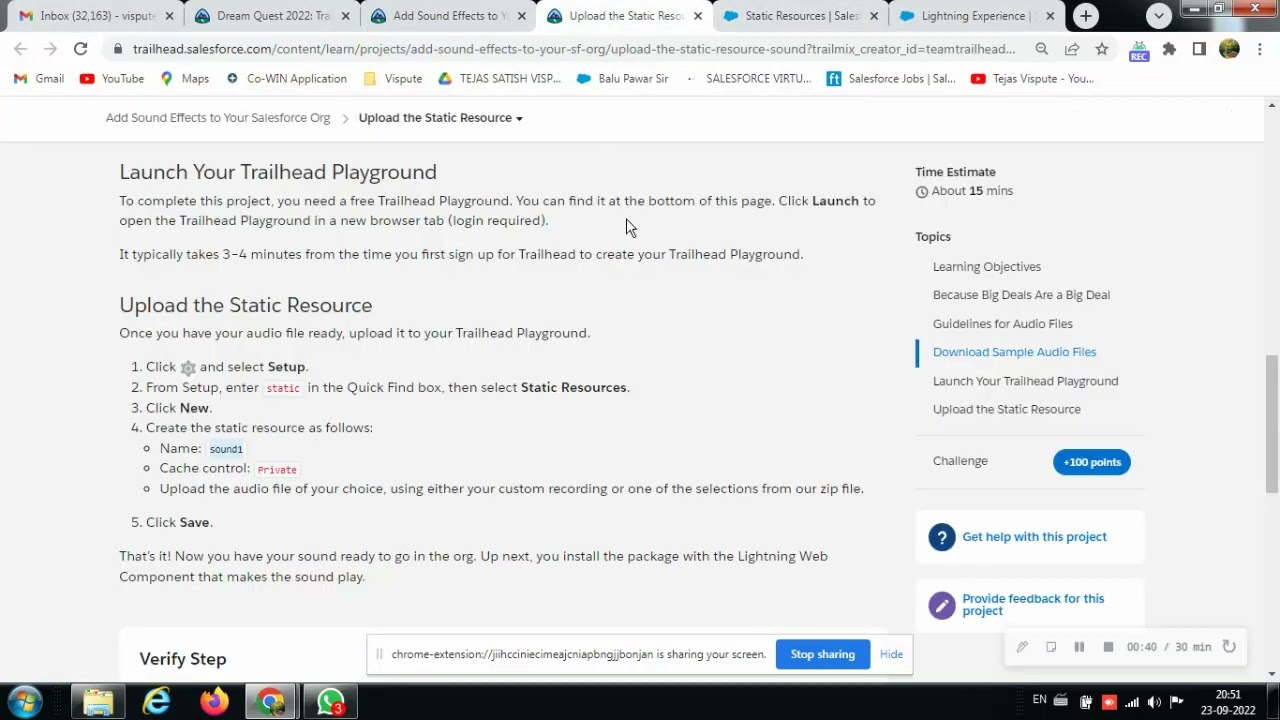This screenshot has width=1280, height=720.
Task: Open the REC screen recorder extension
Action: click(1139, 50)
